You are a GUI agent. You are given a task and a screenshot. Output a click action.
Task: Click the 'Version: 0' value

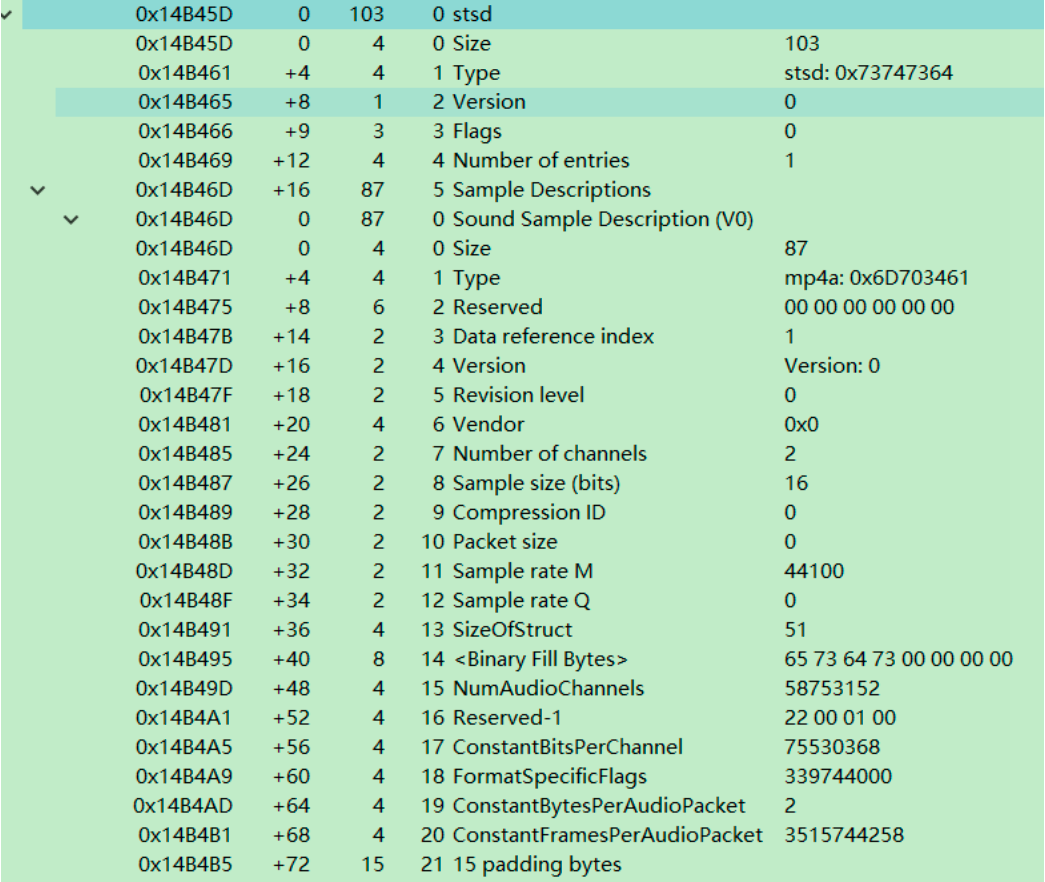pos(832,366)
